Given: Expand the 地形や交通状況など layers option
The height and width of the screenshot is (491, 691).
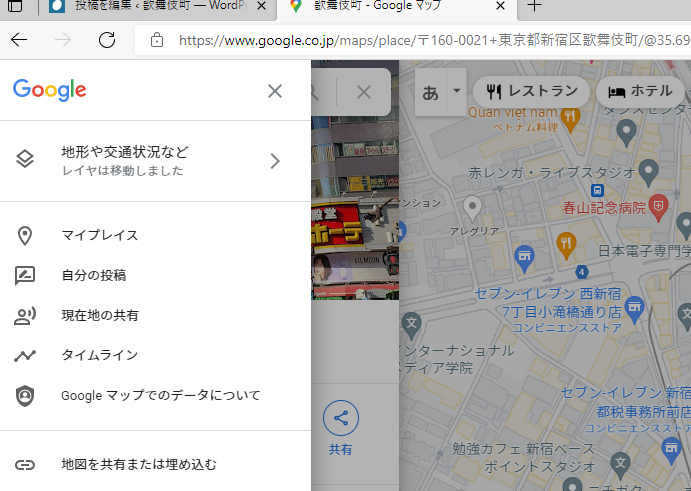Looking at the screenshot, I should tap(275, 161).
